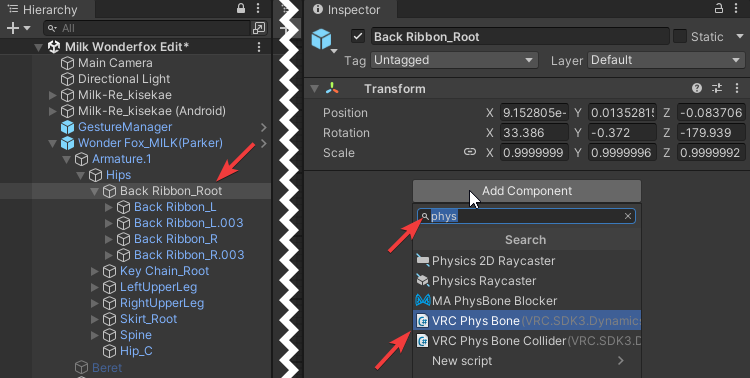Click the search-by-type icon beside Hierarchy search

[259, 28]
